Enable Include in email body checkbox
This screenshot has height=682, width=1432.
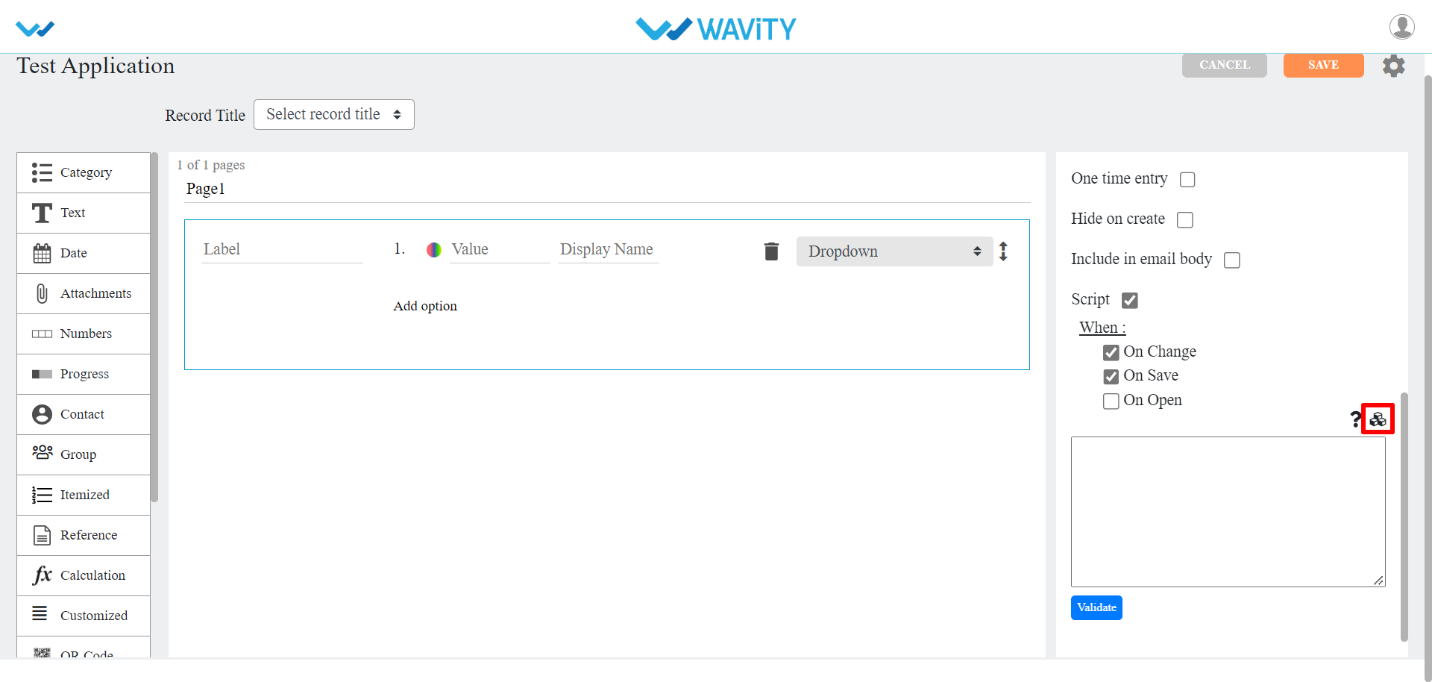[x=1232, y=260]
